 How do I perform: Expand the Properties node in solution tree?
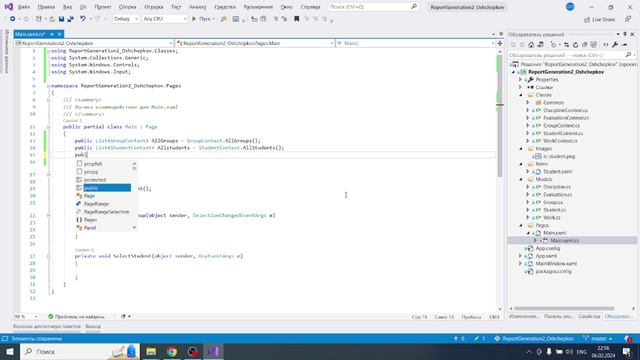tap(521, 80)
